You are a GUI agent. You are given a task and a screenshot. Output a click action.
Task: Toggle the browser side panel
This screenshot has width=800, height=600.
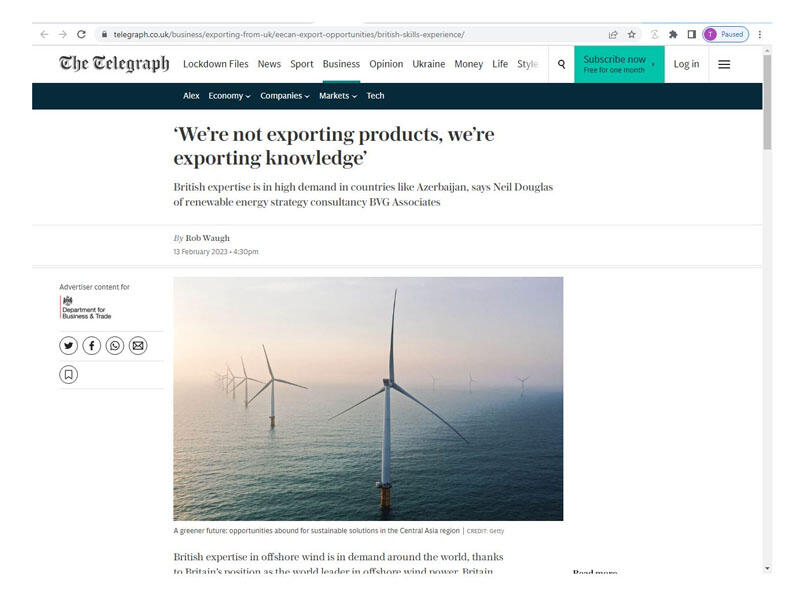click(691, 34)
